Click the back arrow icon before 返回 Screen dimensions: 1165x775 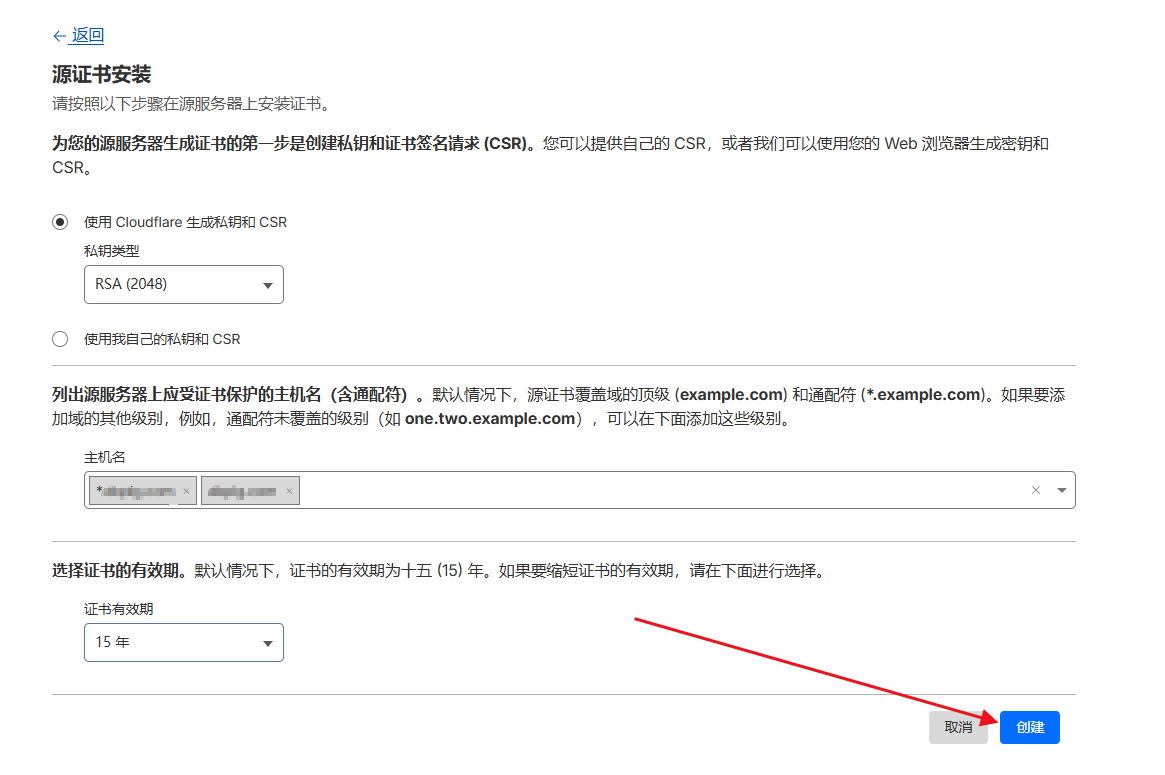[59, 36]
